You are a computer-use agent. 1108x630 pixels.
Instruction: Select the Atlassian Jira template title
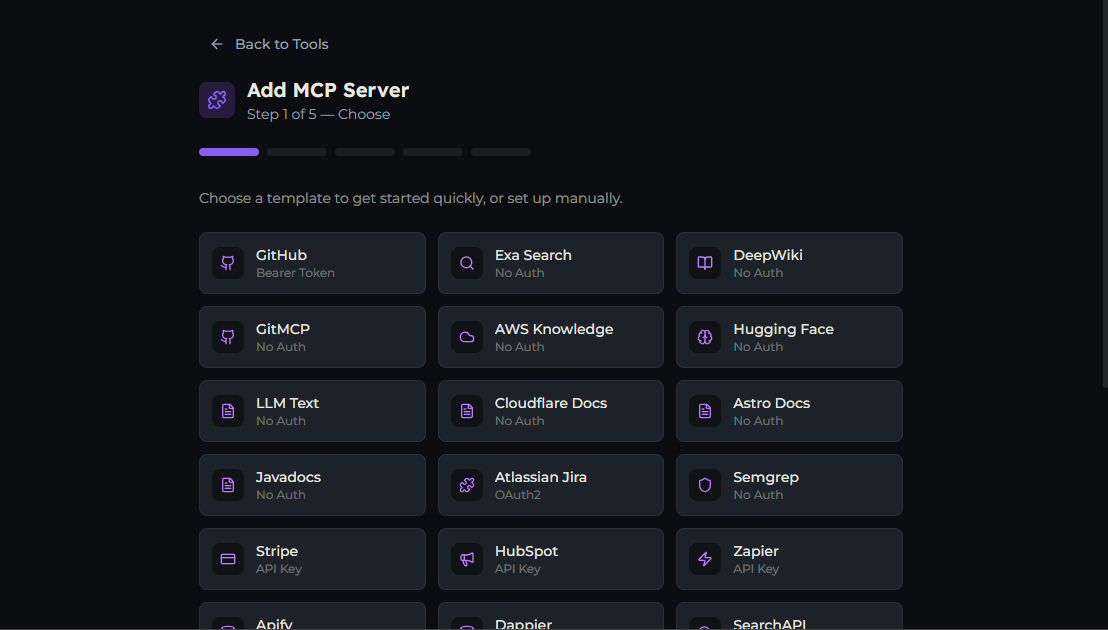(x=541, y=477)
